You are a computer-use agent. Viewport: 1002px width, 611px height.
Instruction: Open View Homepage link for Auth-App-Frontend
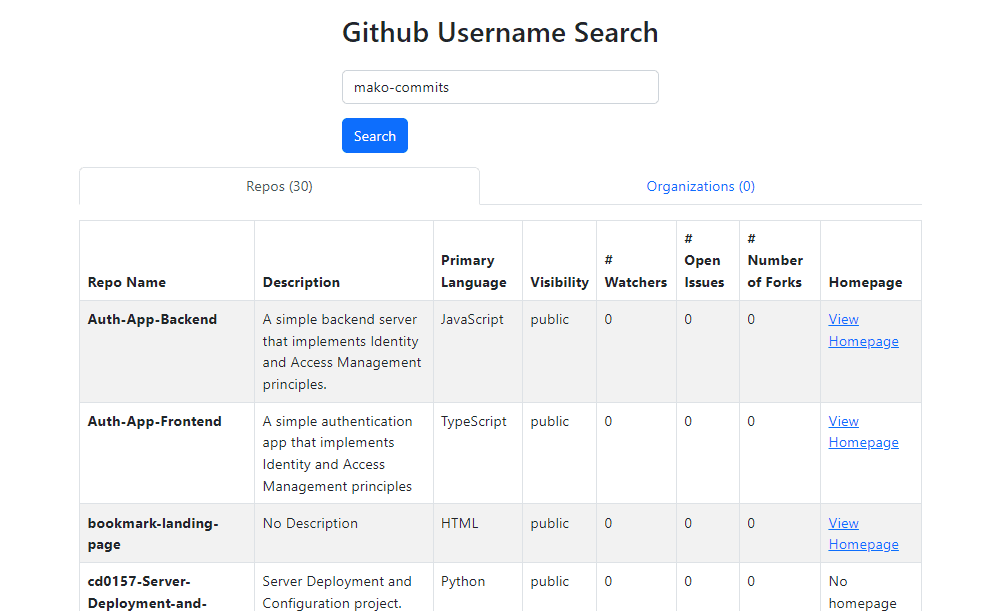[863, 432]
